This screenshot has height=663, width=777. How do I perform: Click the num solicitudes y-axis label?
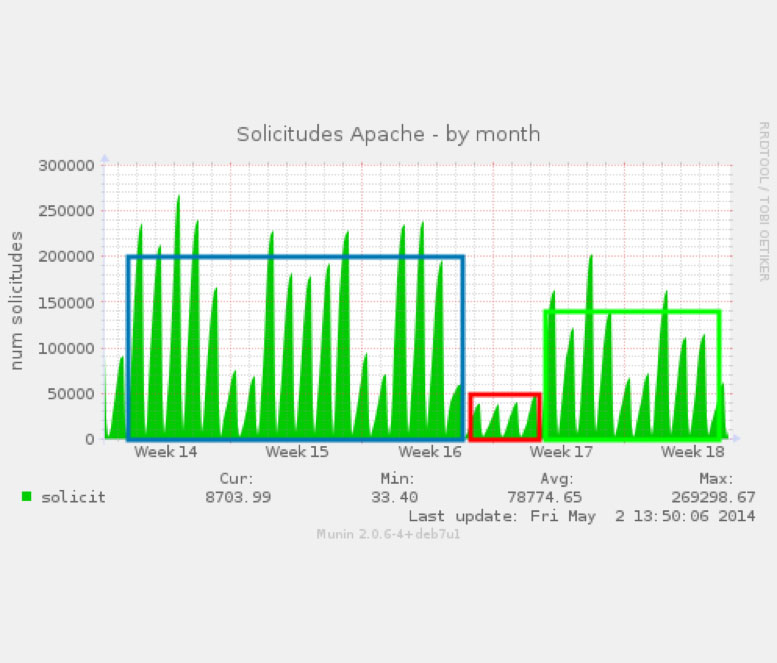coord(17,299)
